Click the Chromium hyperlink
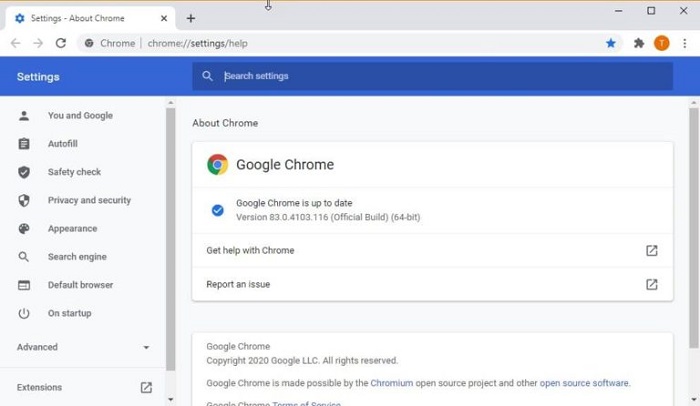700x406 pixels. point(391,383)
